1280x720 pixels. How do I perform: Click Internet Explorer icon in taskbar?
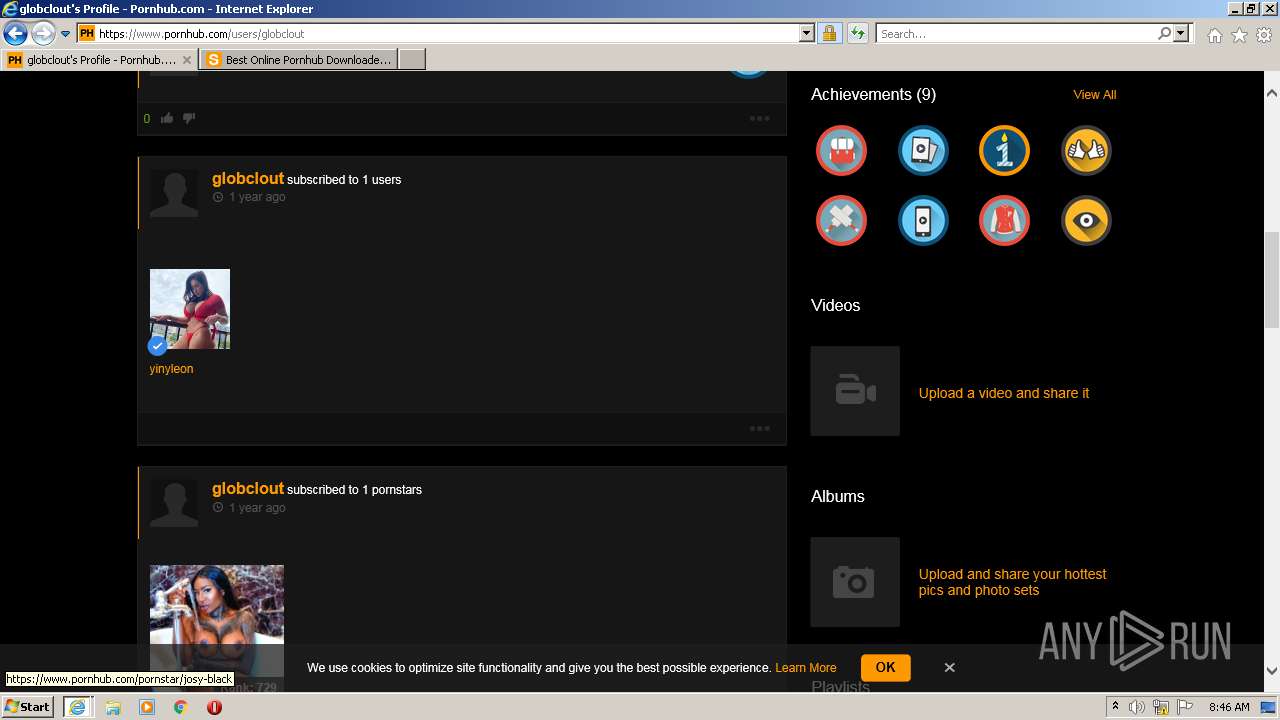(78, 707)
